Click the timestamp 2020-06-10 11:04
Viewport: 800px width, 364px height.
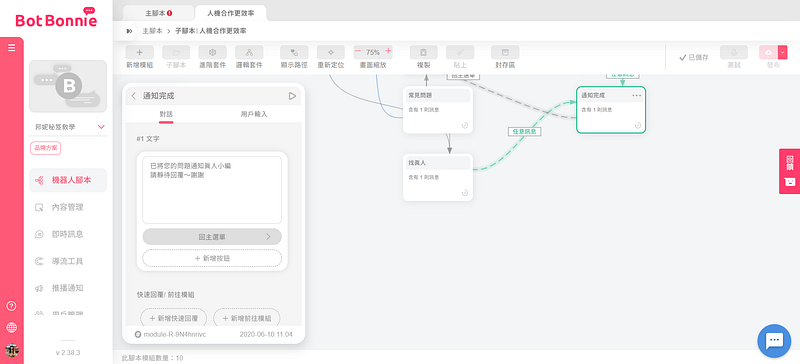(266, 334)
